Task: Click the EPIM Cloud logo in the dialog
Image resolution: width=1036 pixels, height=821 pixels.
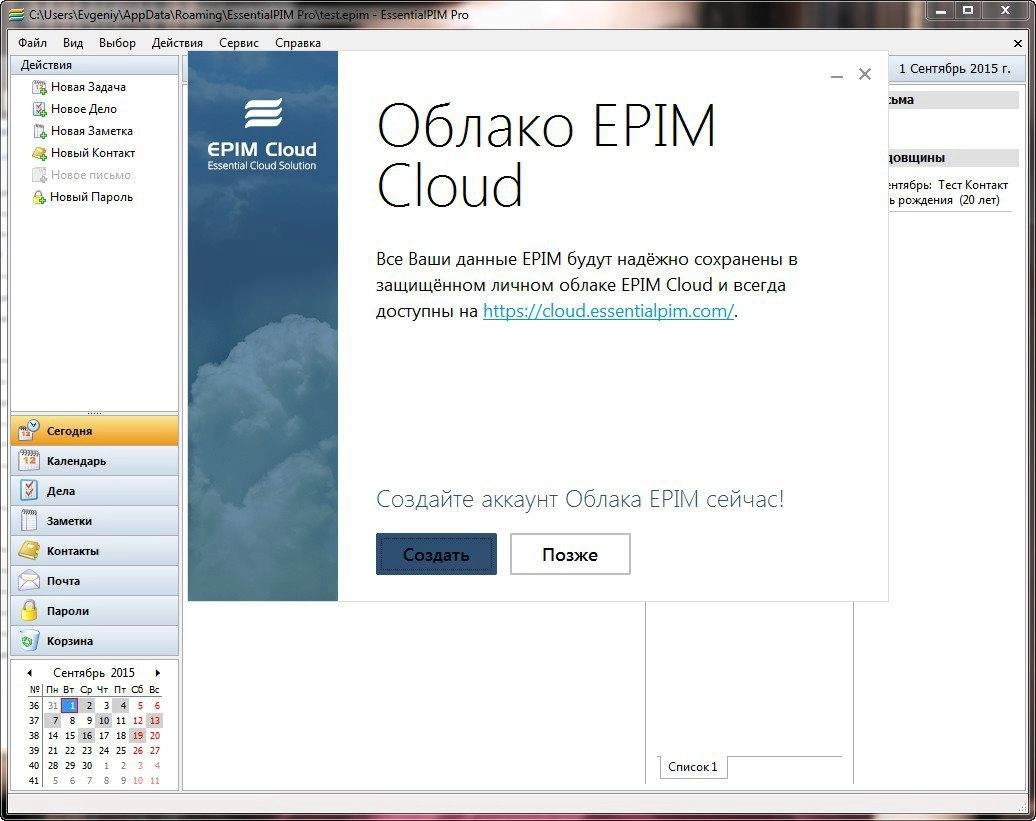Action: 262,134
